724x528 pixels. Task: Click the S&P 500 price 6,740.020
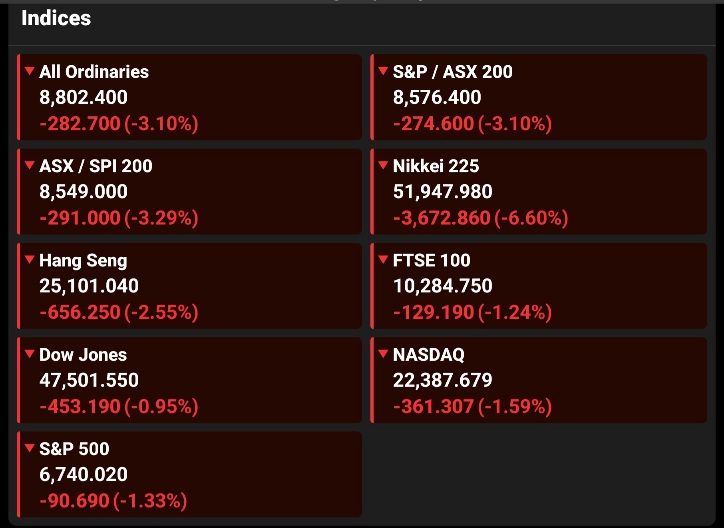(83, 474)
